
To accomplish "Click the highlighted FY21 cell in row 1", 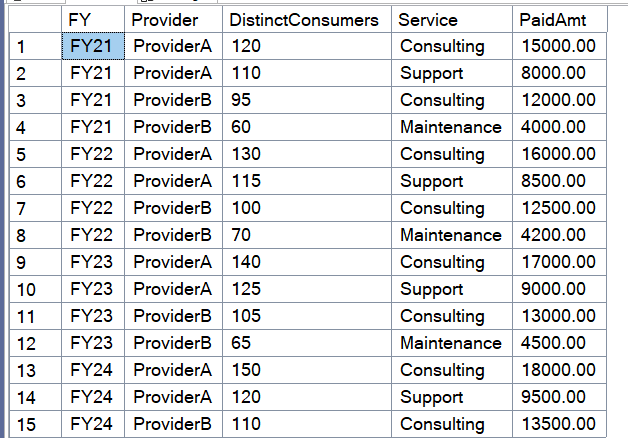I will tap(93, 46).
